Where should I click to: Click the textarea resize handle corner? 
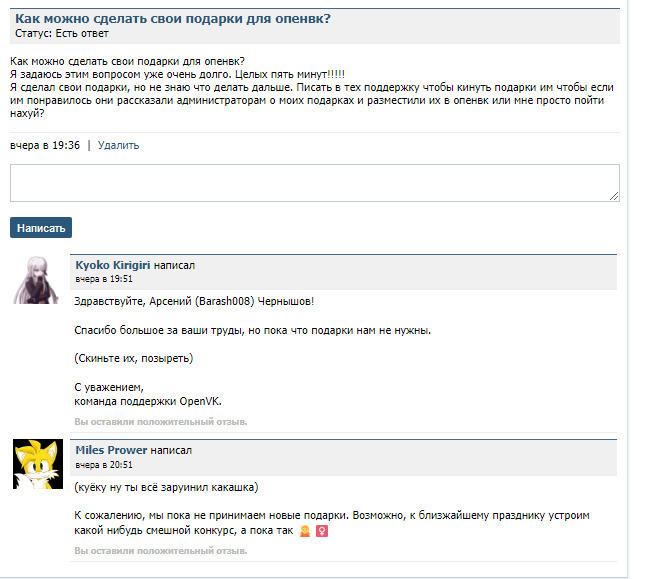(x=613, y=196)
